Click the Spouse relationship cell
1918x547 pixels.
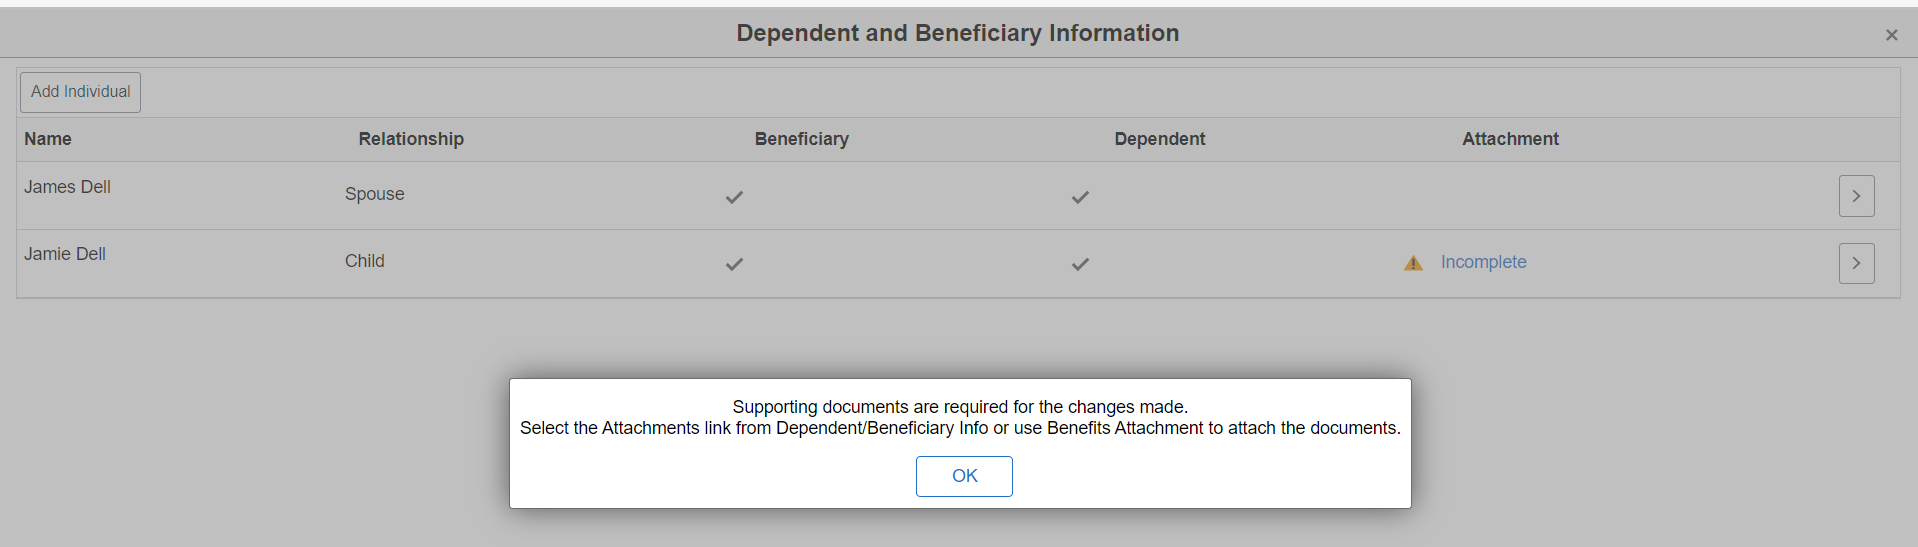tap(374, 194)
